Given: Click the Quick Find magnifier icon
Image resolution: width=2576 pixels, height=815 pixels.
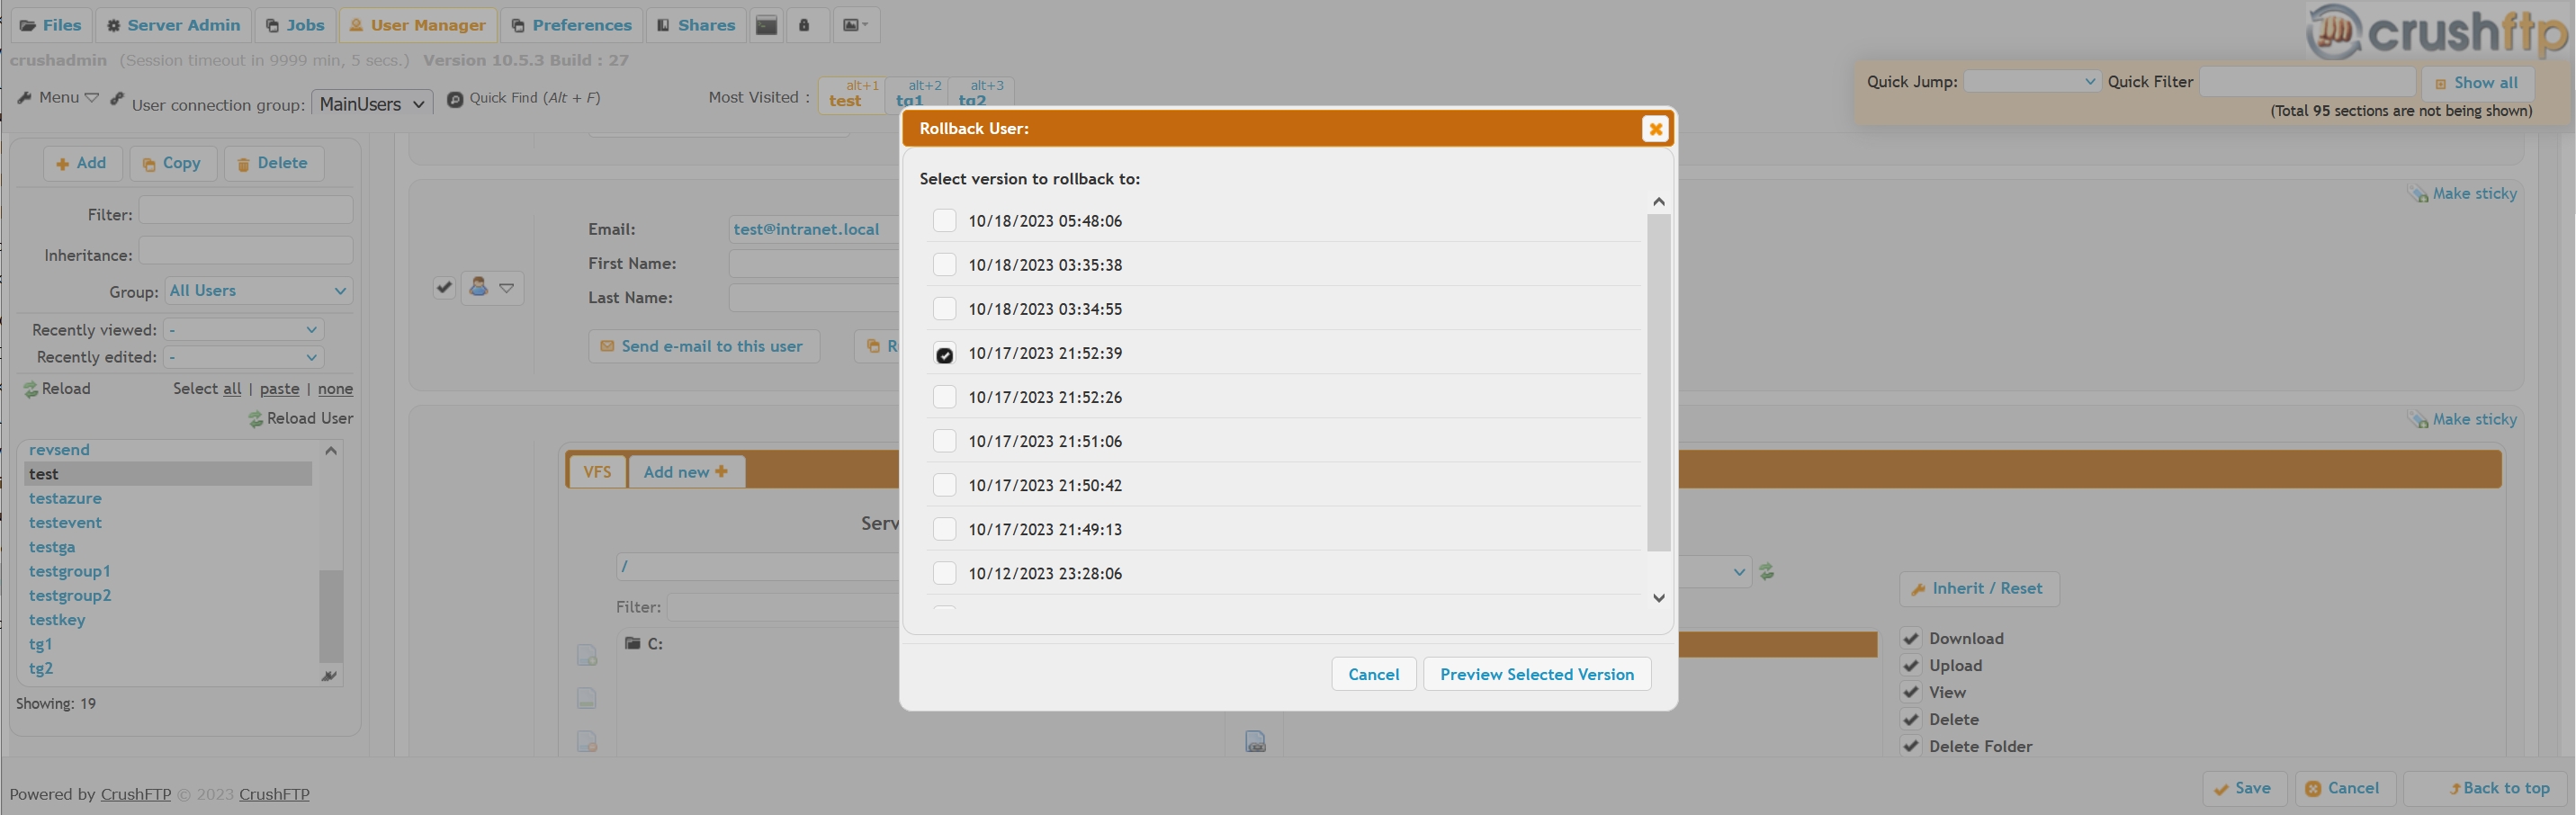Looking at the screenshot, I should [x=455, y=99].
